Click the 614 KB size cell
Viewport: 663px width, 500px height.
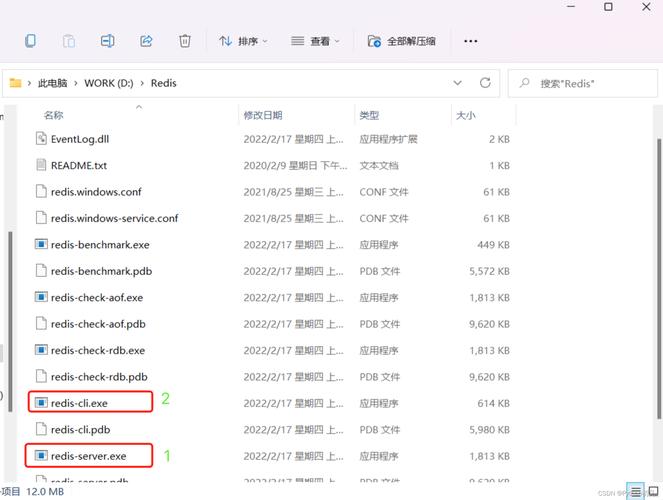tap(493, 403)
